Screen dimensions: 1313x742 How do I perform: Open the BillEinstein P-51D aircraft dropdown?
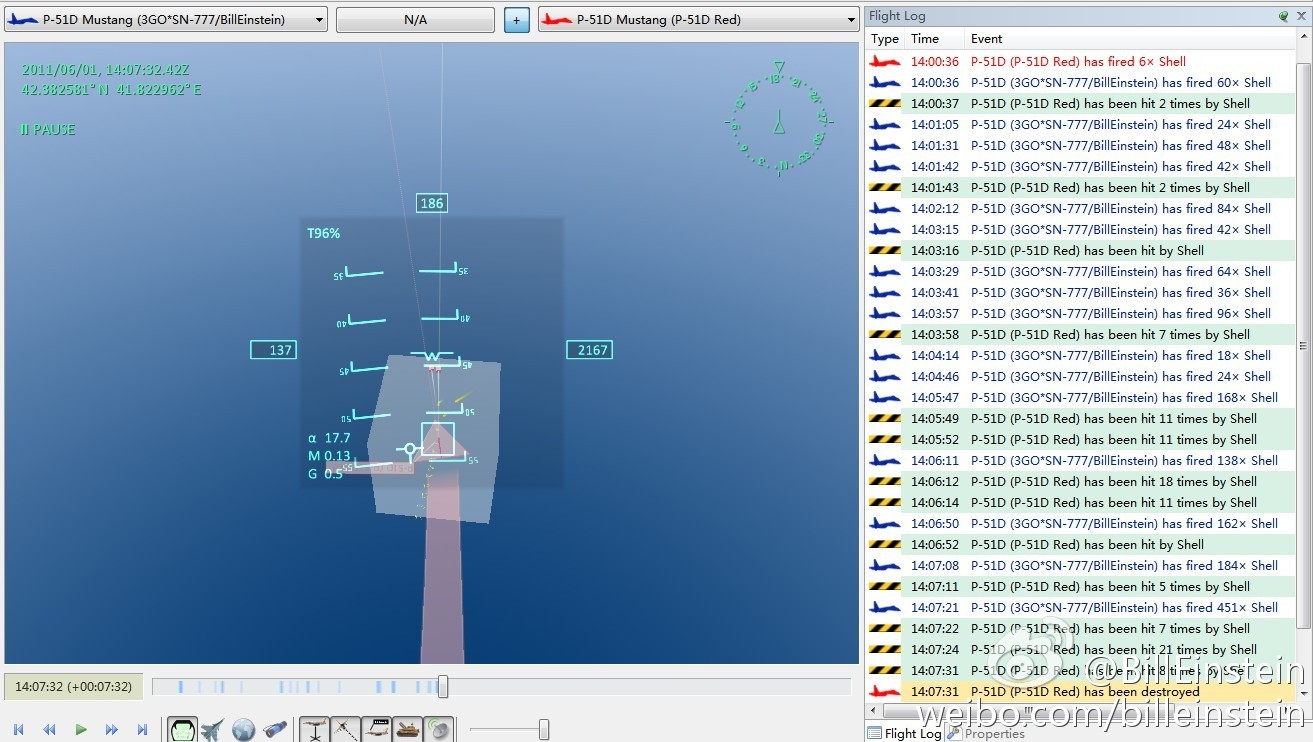[x=166, y=19]
